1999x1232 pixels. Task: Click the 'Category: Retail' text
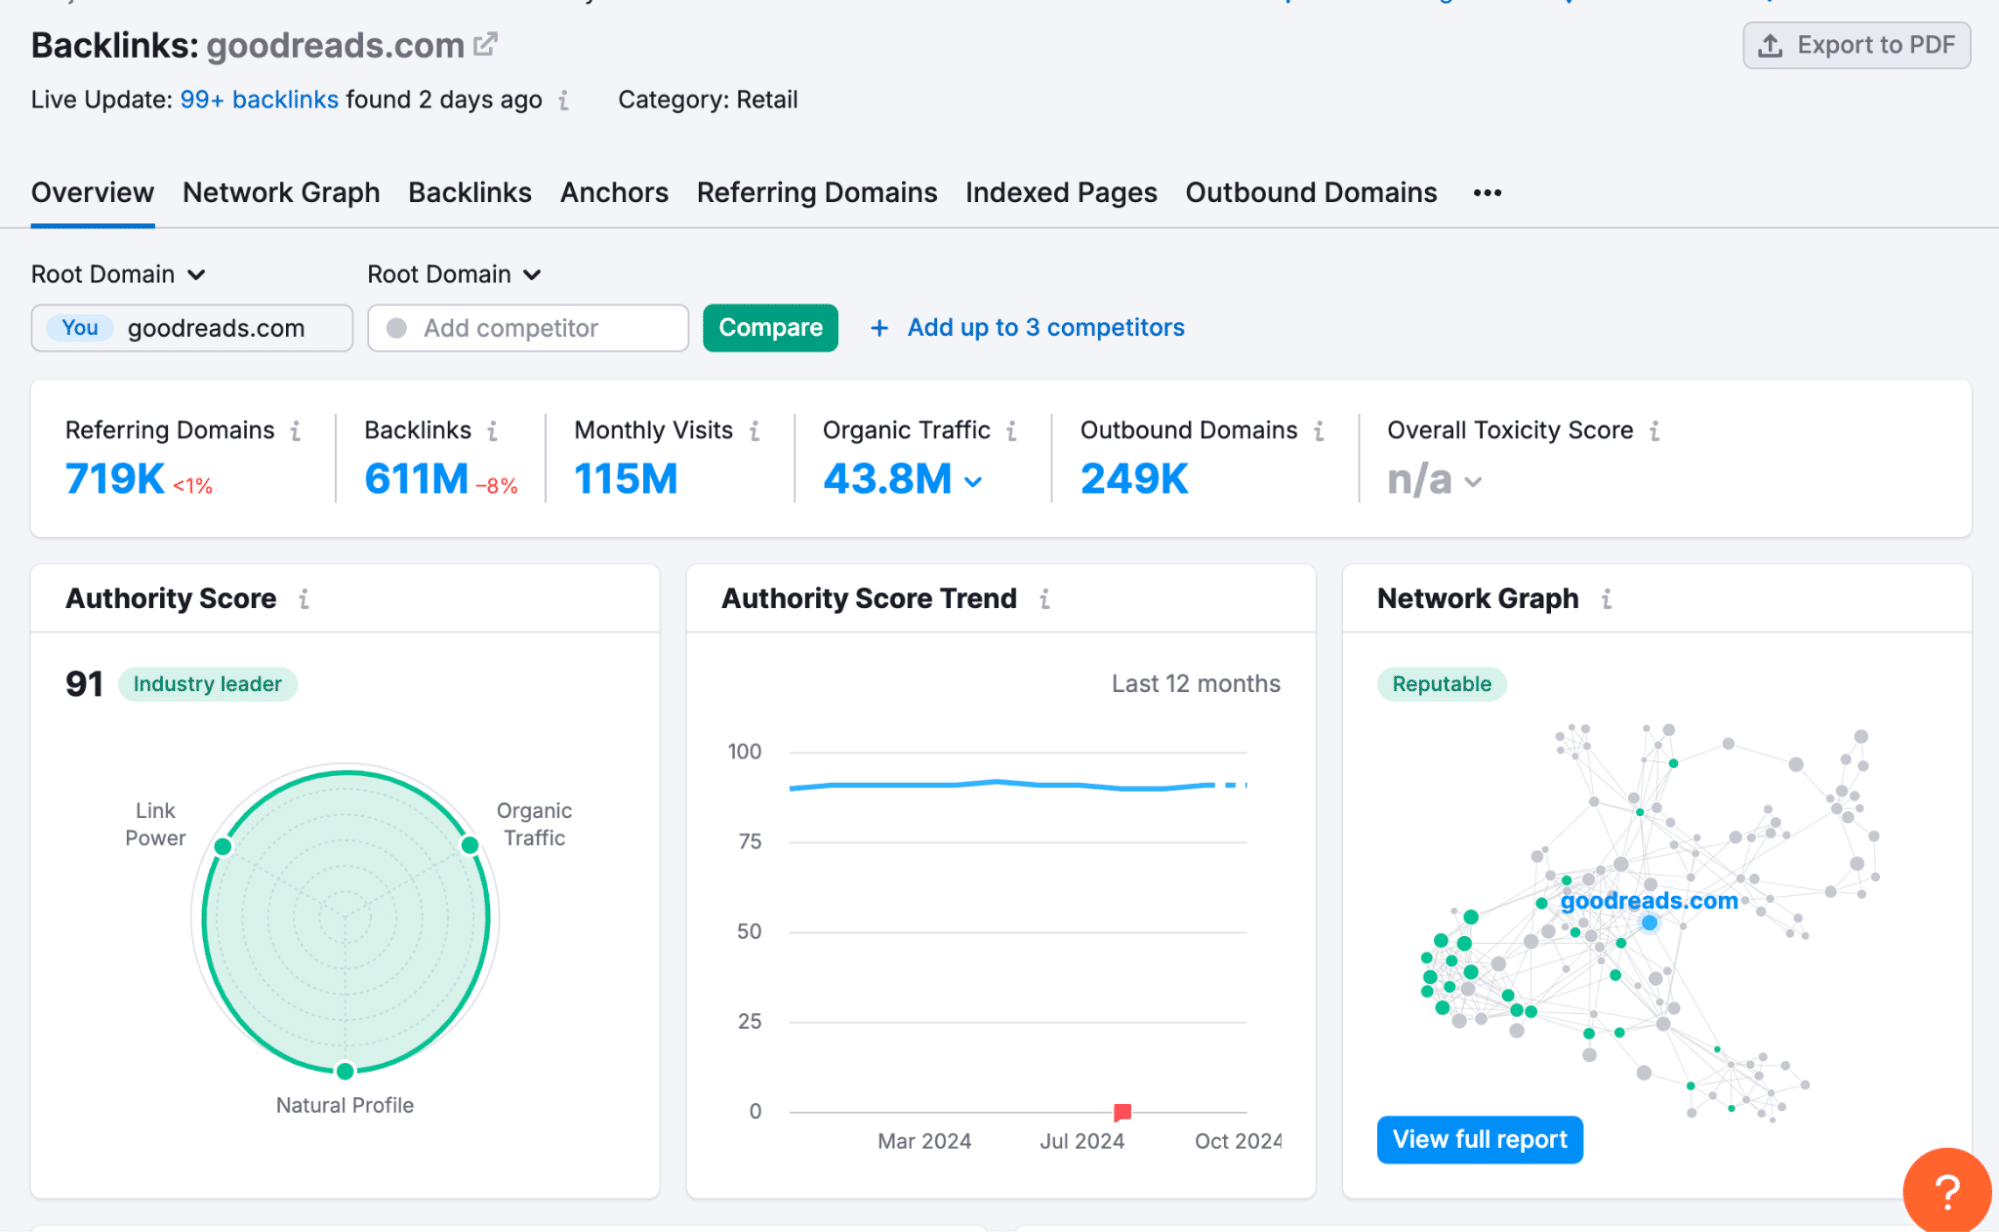tap(708, 100)
